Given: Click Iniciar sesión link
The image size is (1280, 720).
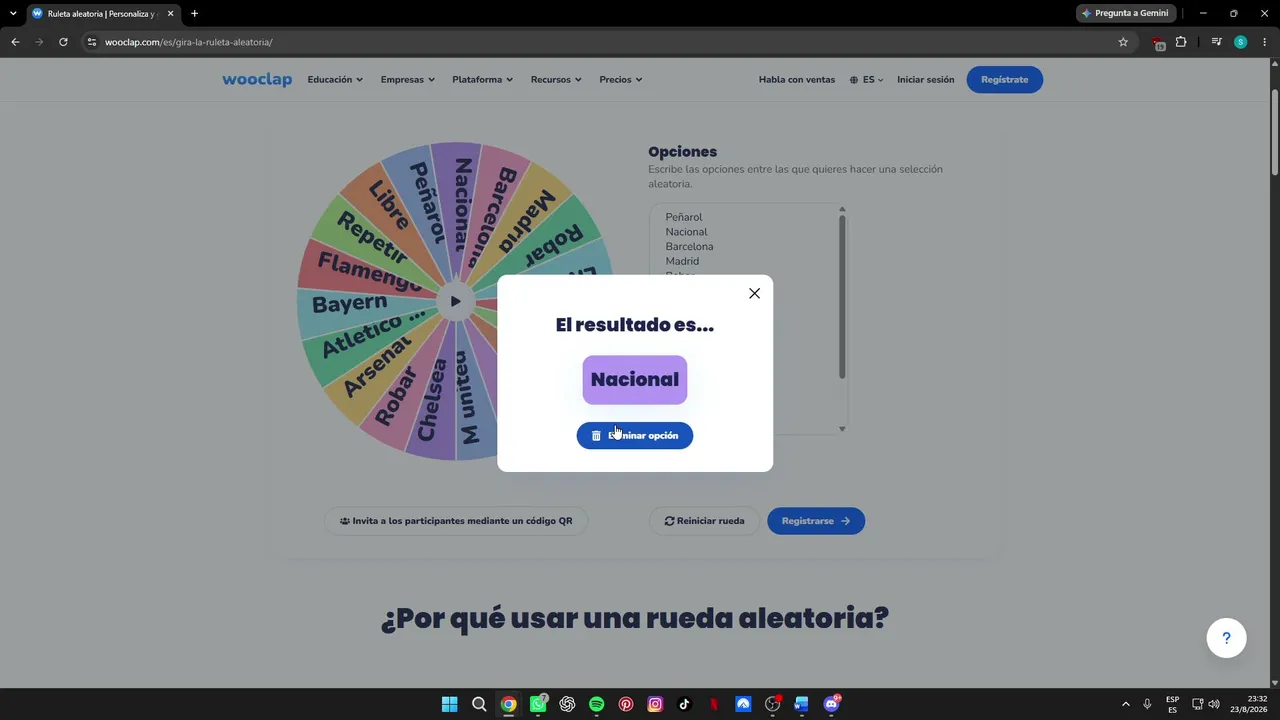Looking at the screenshot, I should 925,80.
